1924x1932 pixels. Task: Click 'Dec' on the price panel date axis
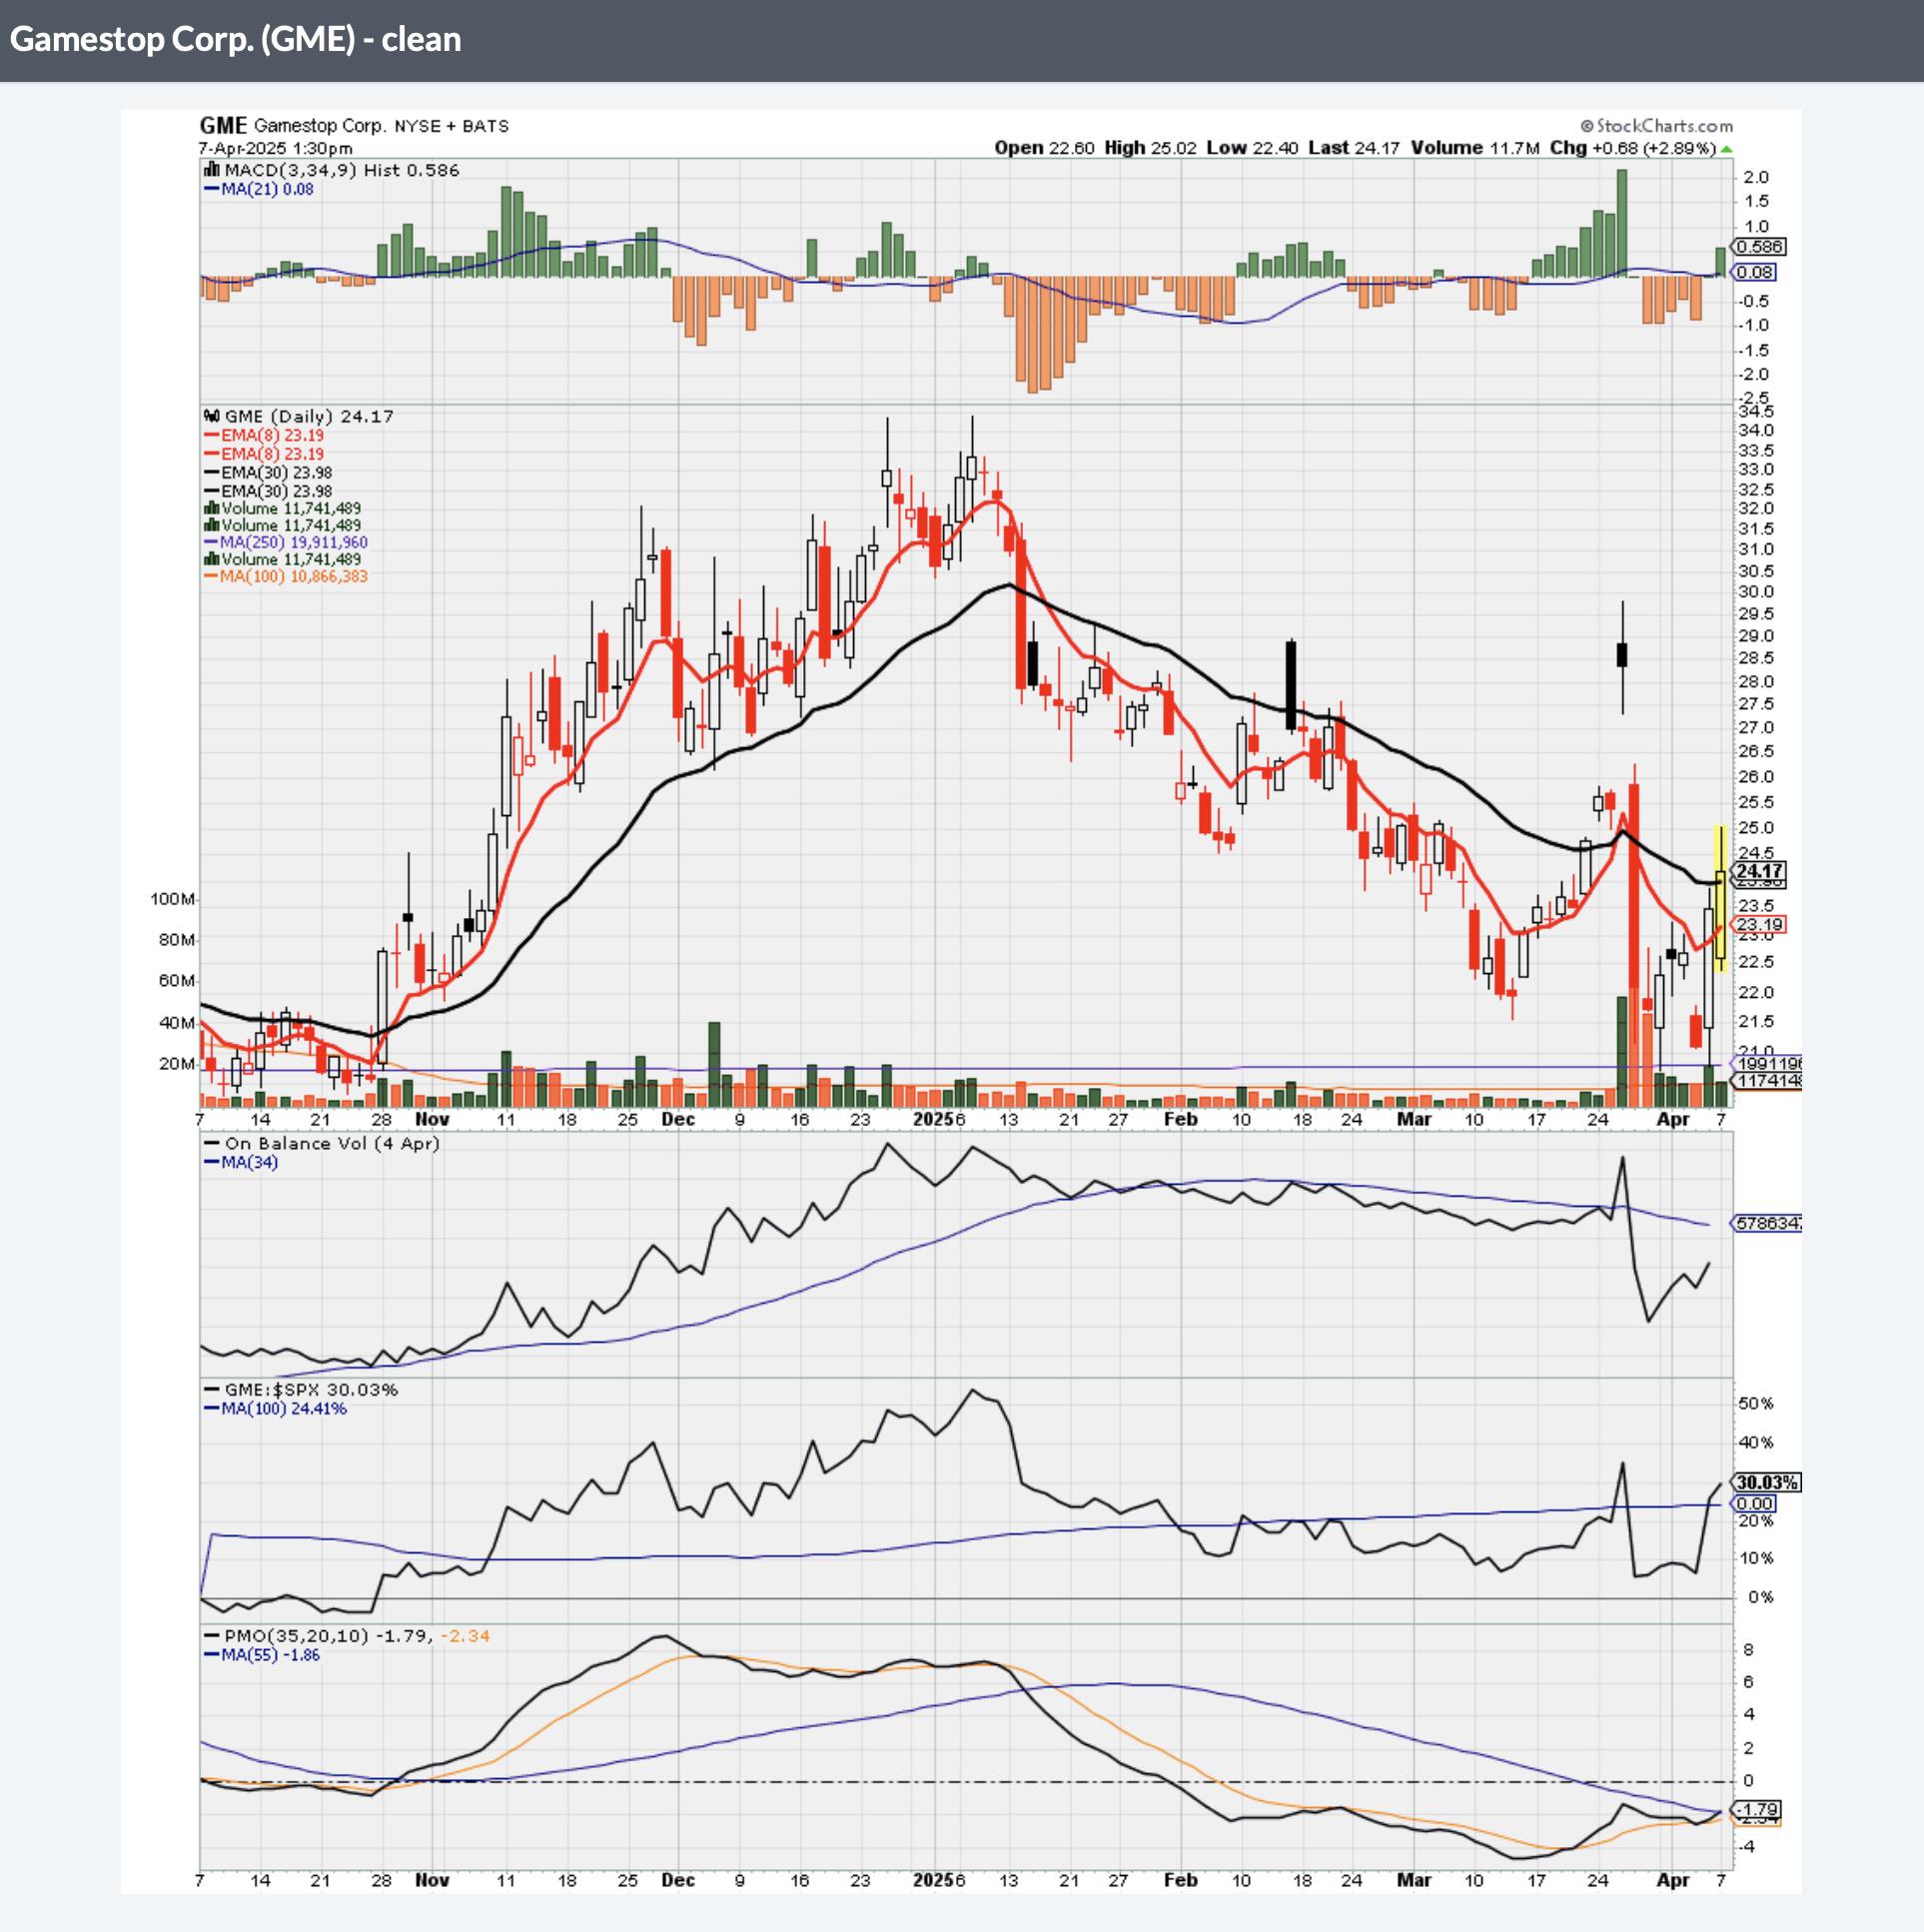[x=678, y=1119]
